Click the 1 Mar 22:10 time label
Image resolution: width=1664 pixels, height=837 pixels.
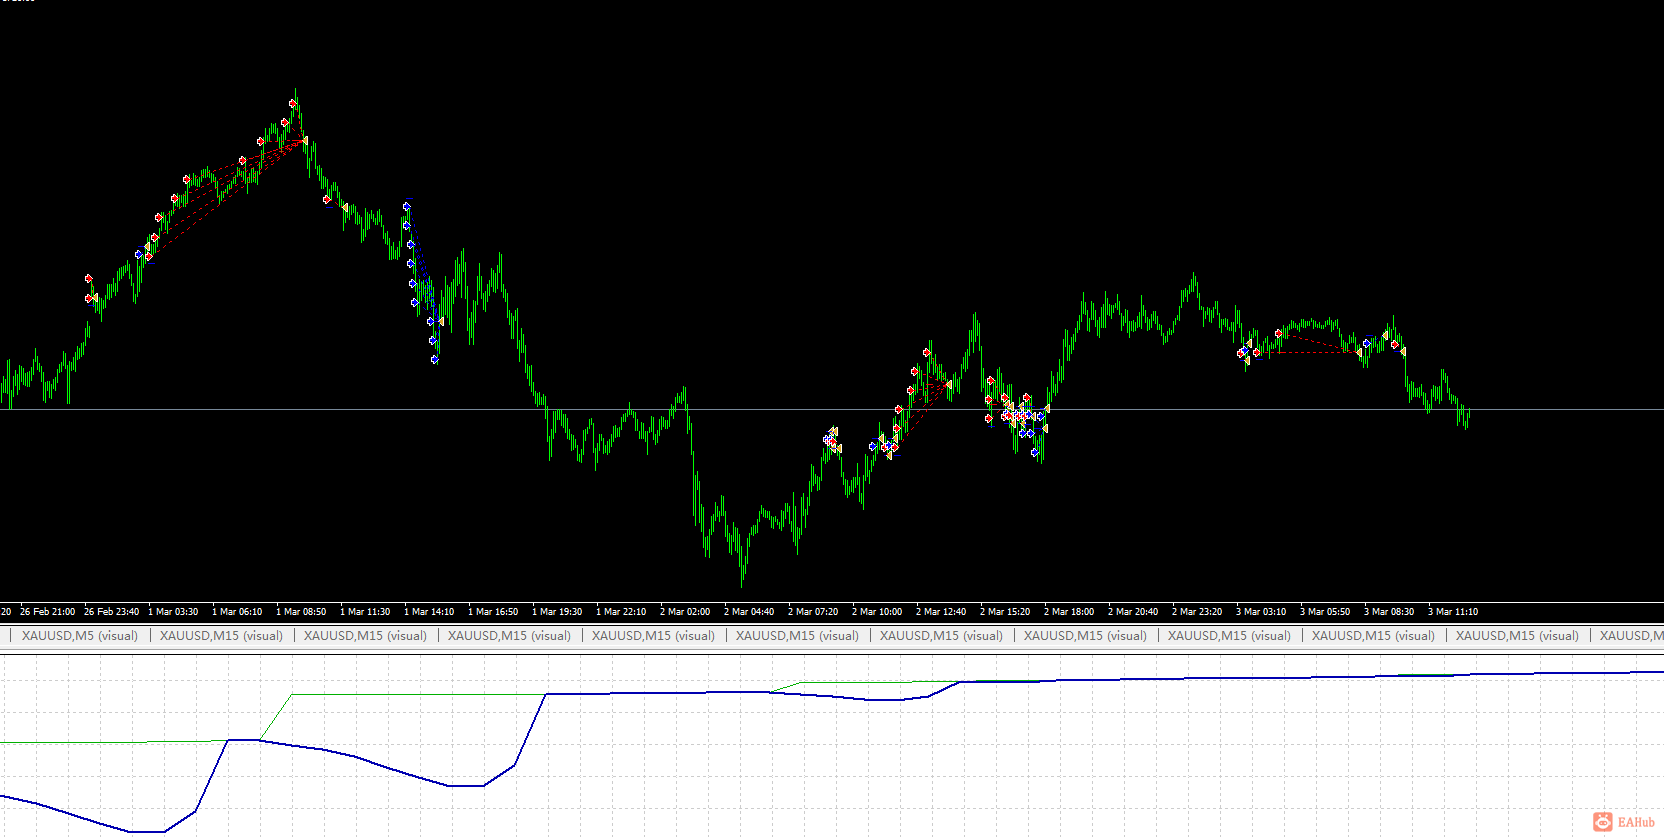pos(621,612)
